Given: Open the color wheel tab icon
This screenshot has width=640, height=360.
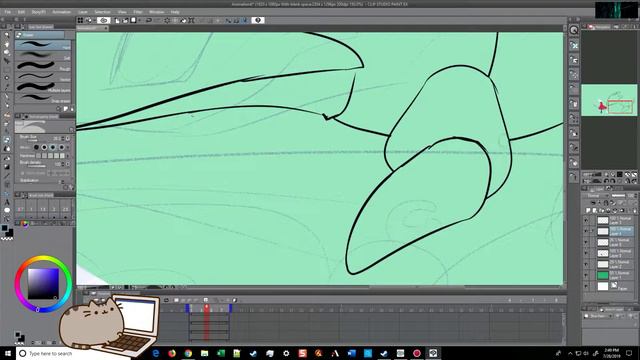Looking at the screenshot, I should (x=24, y=224).
